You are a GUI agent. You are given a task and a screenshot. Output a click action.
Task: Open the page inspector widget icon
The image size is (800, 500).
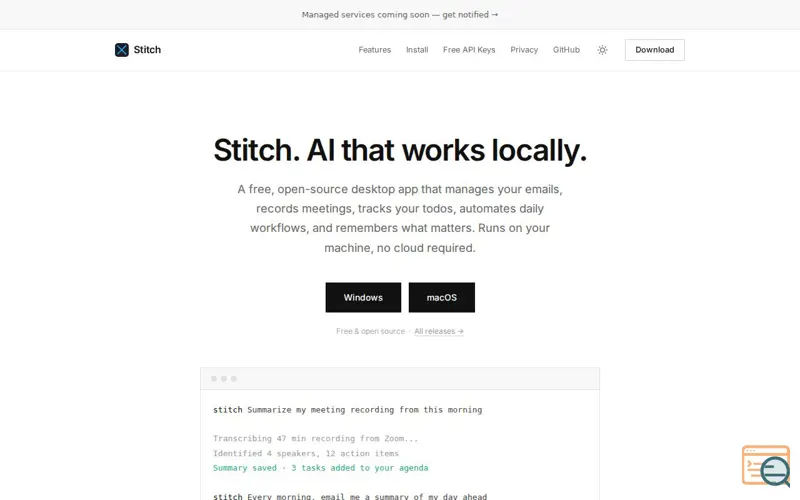(x=766, y=466)
